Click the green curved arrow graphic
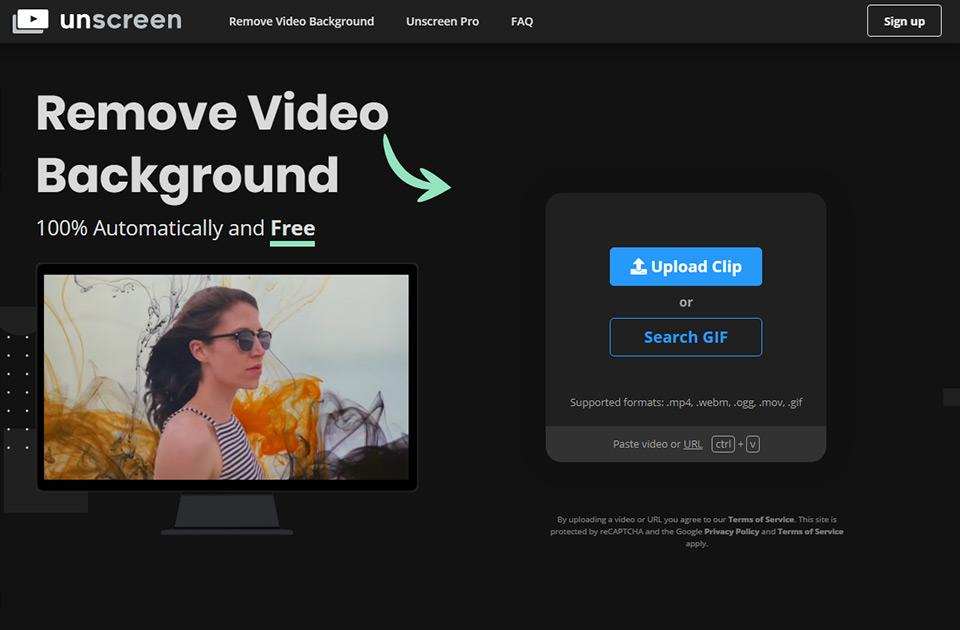Screen dimensions: 960x630 click(415, 168)
